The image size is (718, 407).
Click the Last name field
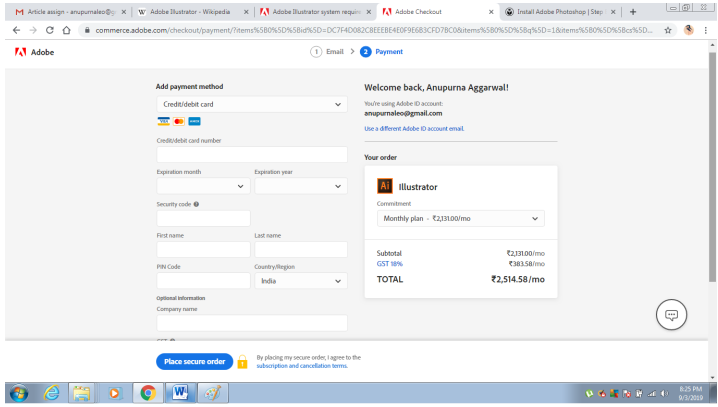[301, 250]
